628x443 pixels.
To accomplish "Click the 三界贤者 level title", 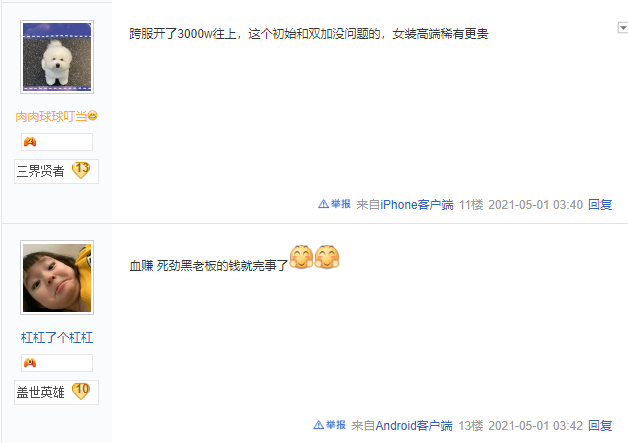I will [40, 171].
